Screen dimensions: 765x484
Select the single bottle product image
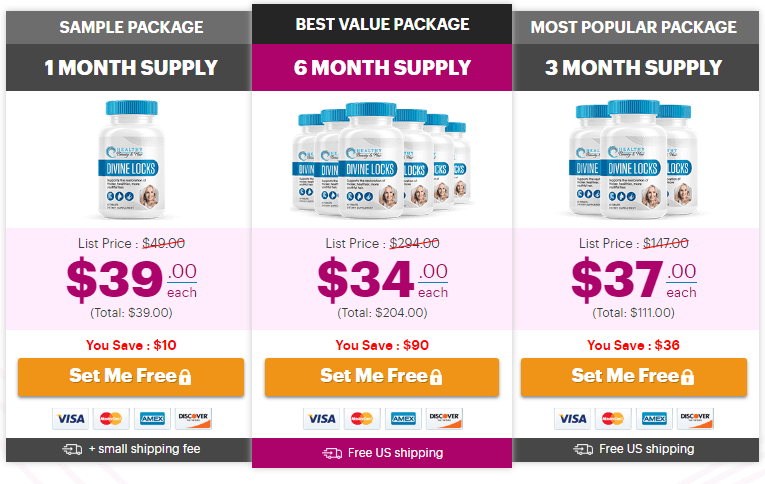pos(129,161)
